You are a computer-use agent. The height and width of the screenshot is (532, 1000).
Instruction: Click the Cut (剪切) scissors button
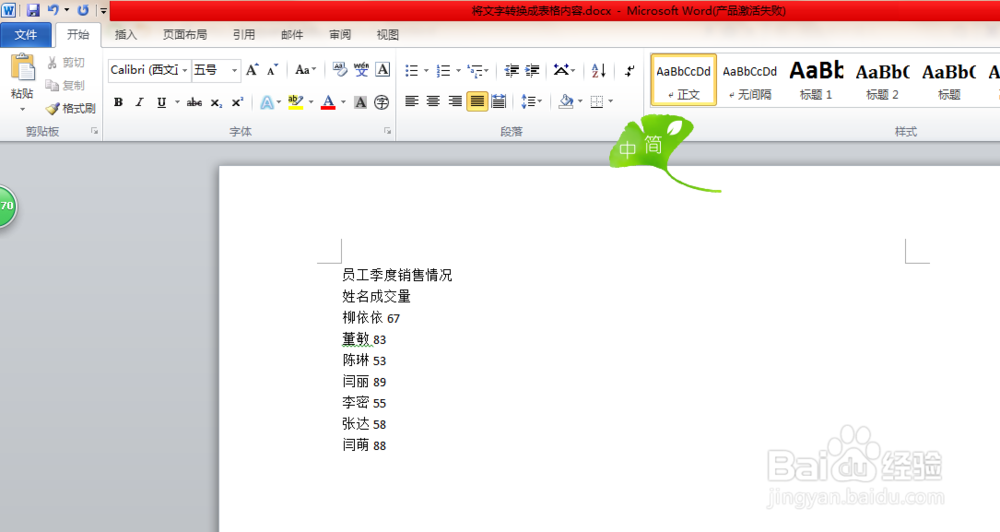(x=66, y=63)
